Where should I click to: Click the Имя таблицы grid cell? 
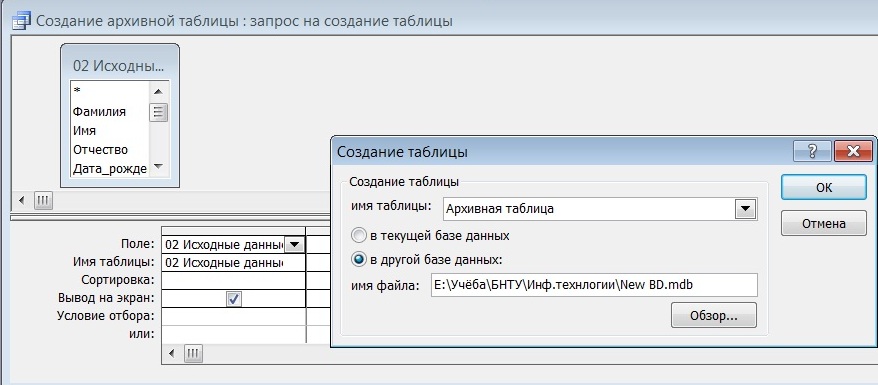coord(233,262)
